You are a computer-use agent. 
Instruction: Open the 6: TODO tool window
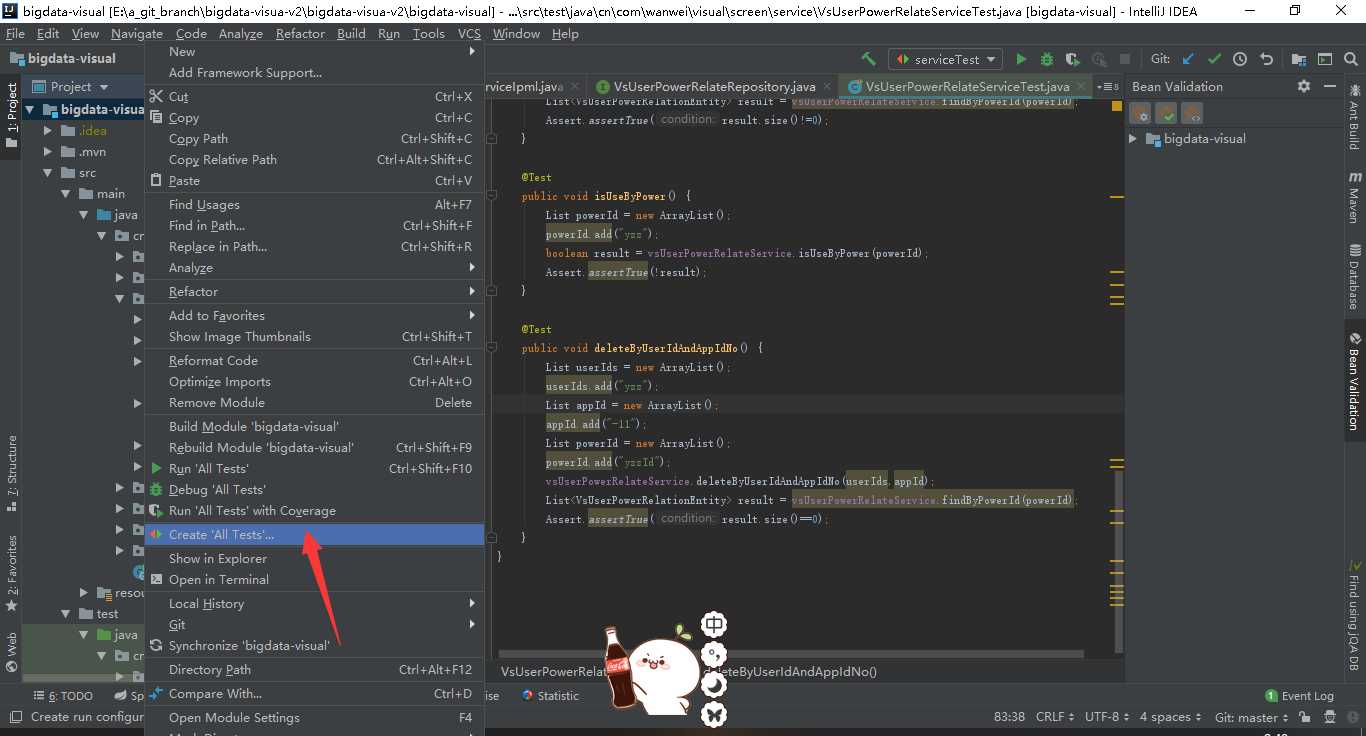pos(63,696)
